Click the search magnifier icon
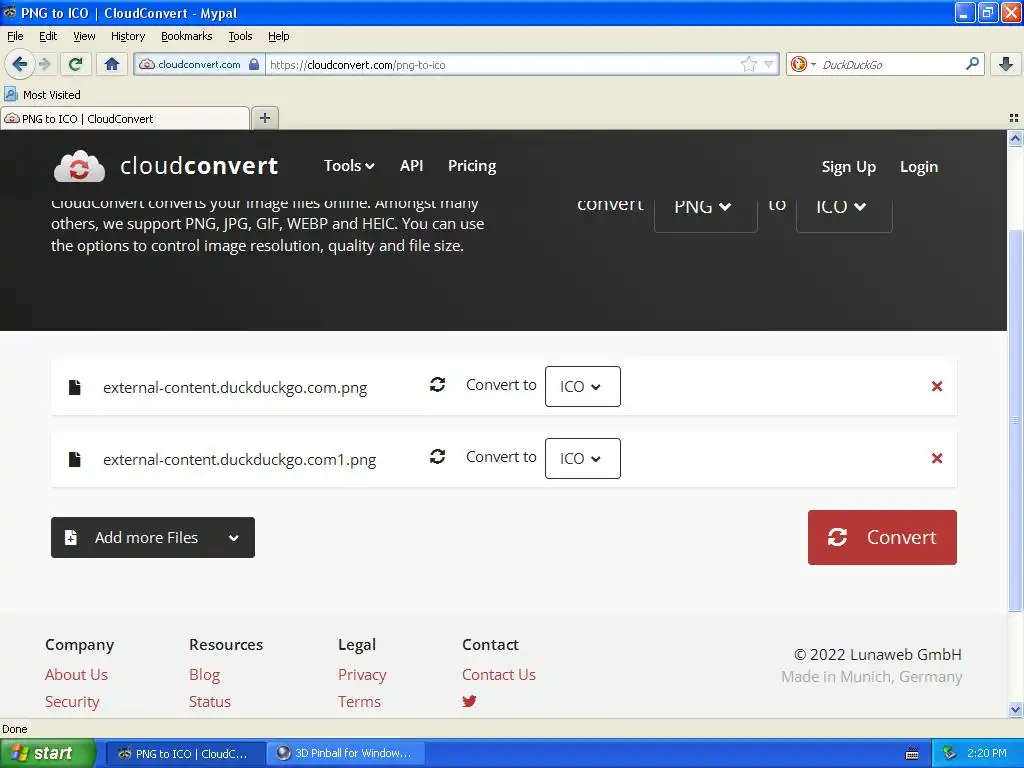This screenshot has height=768, width=1024. pyautogui.click(x=972, y=64)
